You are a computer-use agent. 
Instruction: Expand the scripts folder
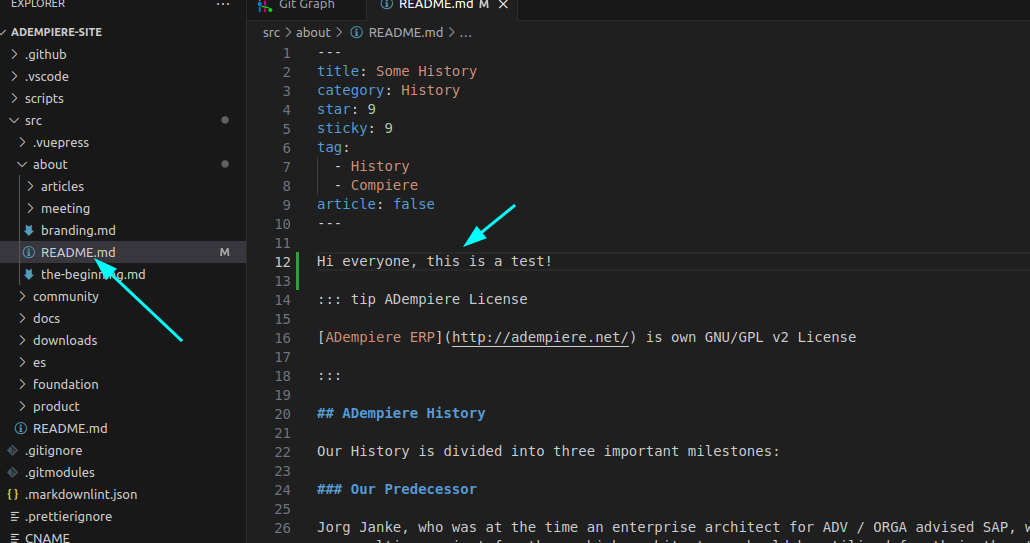14,98
